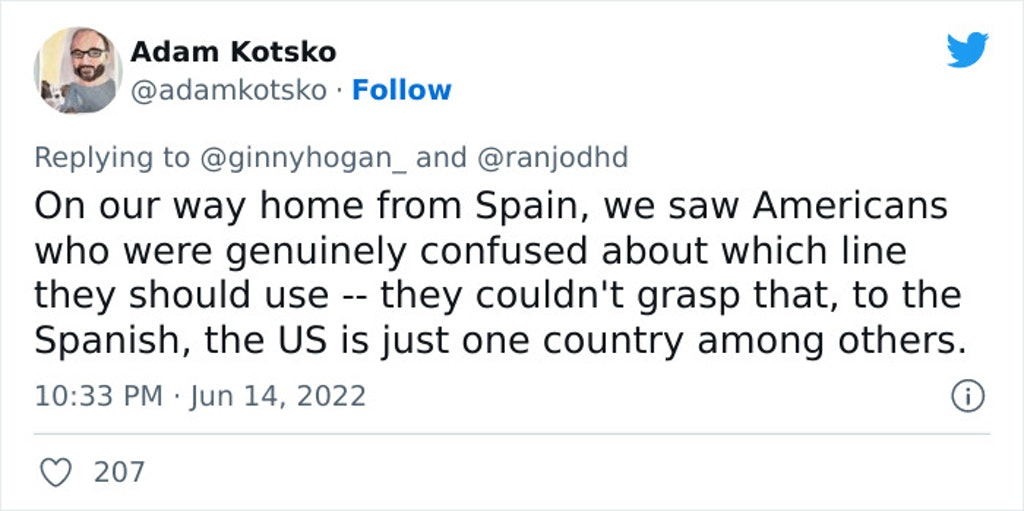This screenshot has height=511, width=1024.
Task: Click the Jun 14, 2022 date
Action: click(278, 397)
